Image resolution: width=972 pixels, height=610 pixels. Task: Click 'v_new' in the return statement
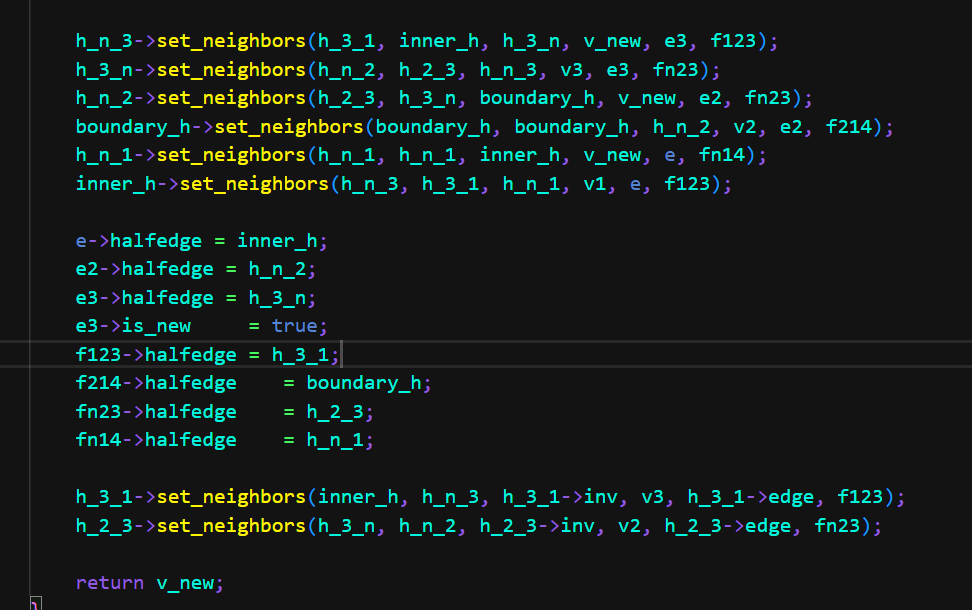coord(190,583)
